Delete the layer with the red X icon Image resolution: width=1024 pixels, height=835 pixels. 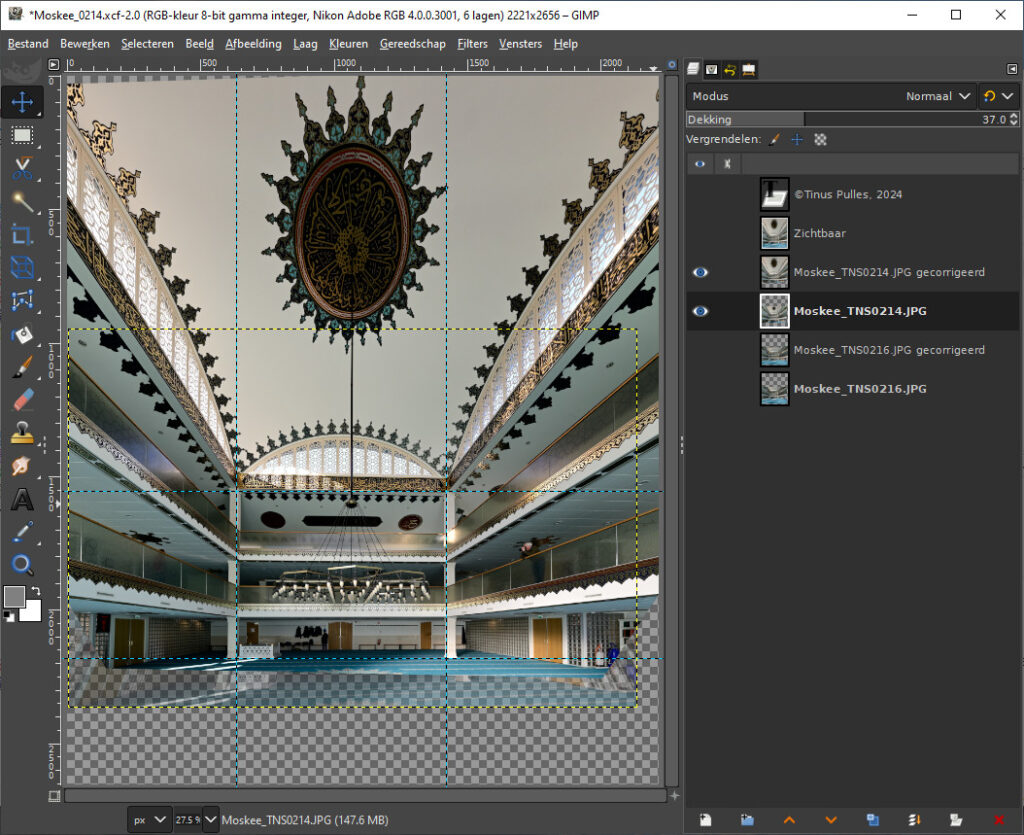coord(999,819)
